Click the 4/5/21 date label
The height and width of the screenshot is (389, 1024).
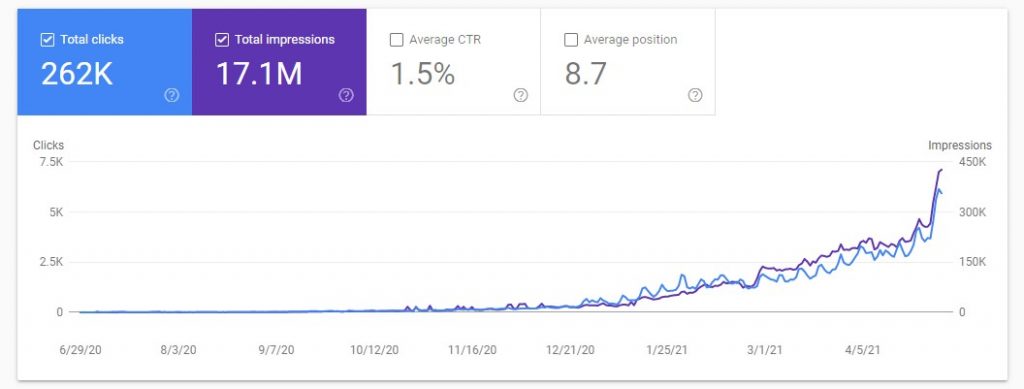[x=862, y=350]
